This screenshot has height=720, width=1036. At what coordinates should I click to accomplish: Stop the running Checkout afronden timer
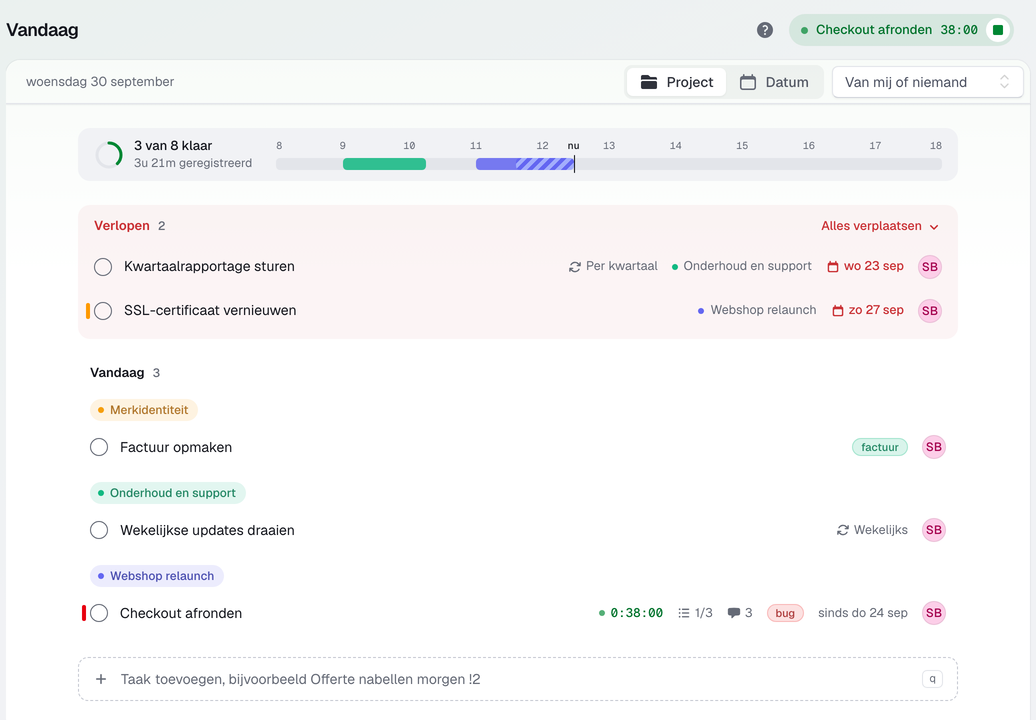[998, 30]
